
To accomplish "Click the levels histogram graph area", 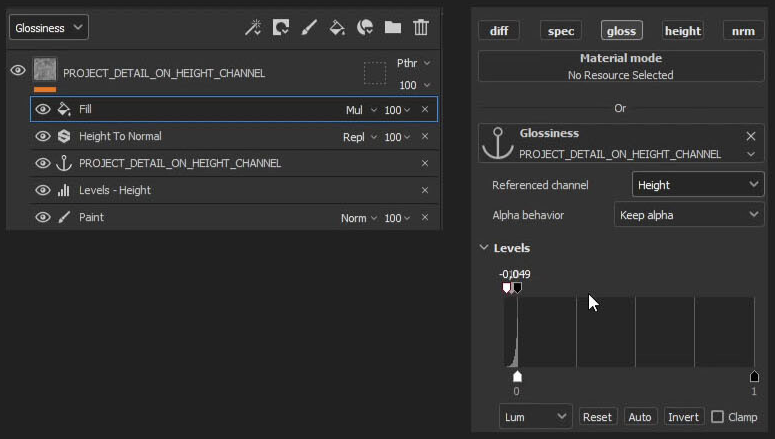I will tap(629, 332).
